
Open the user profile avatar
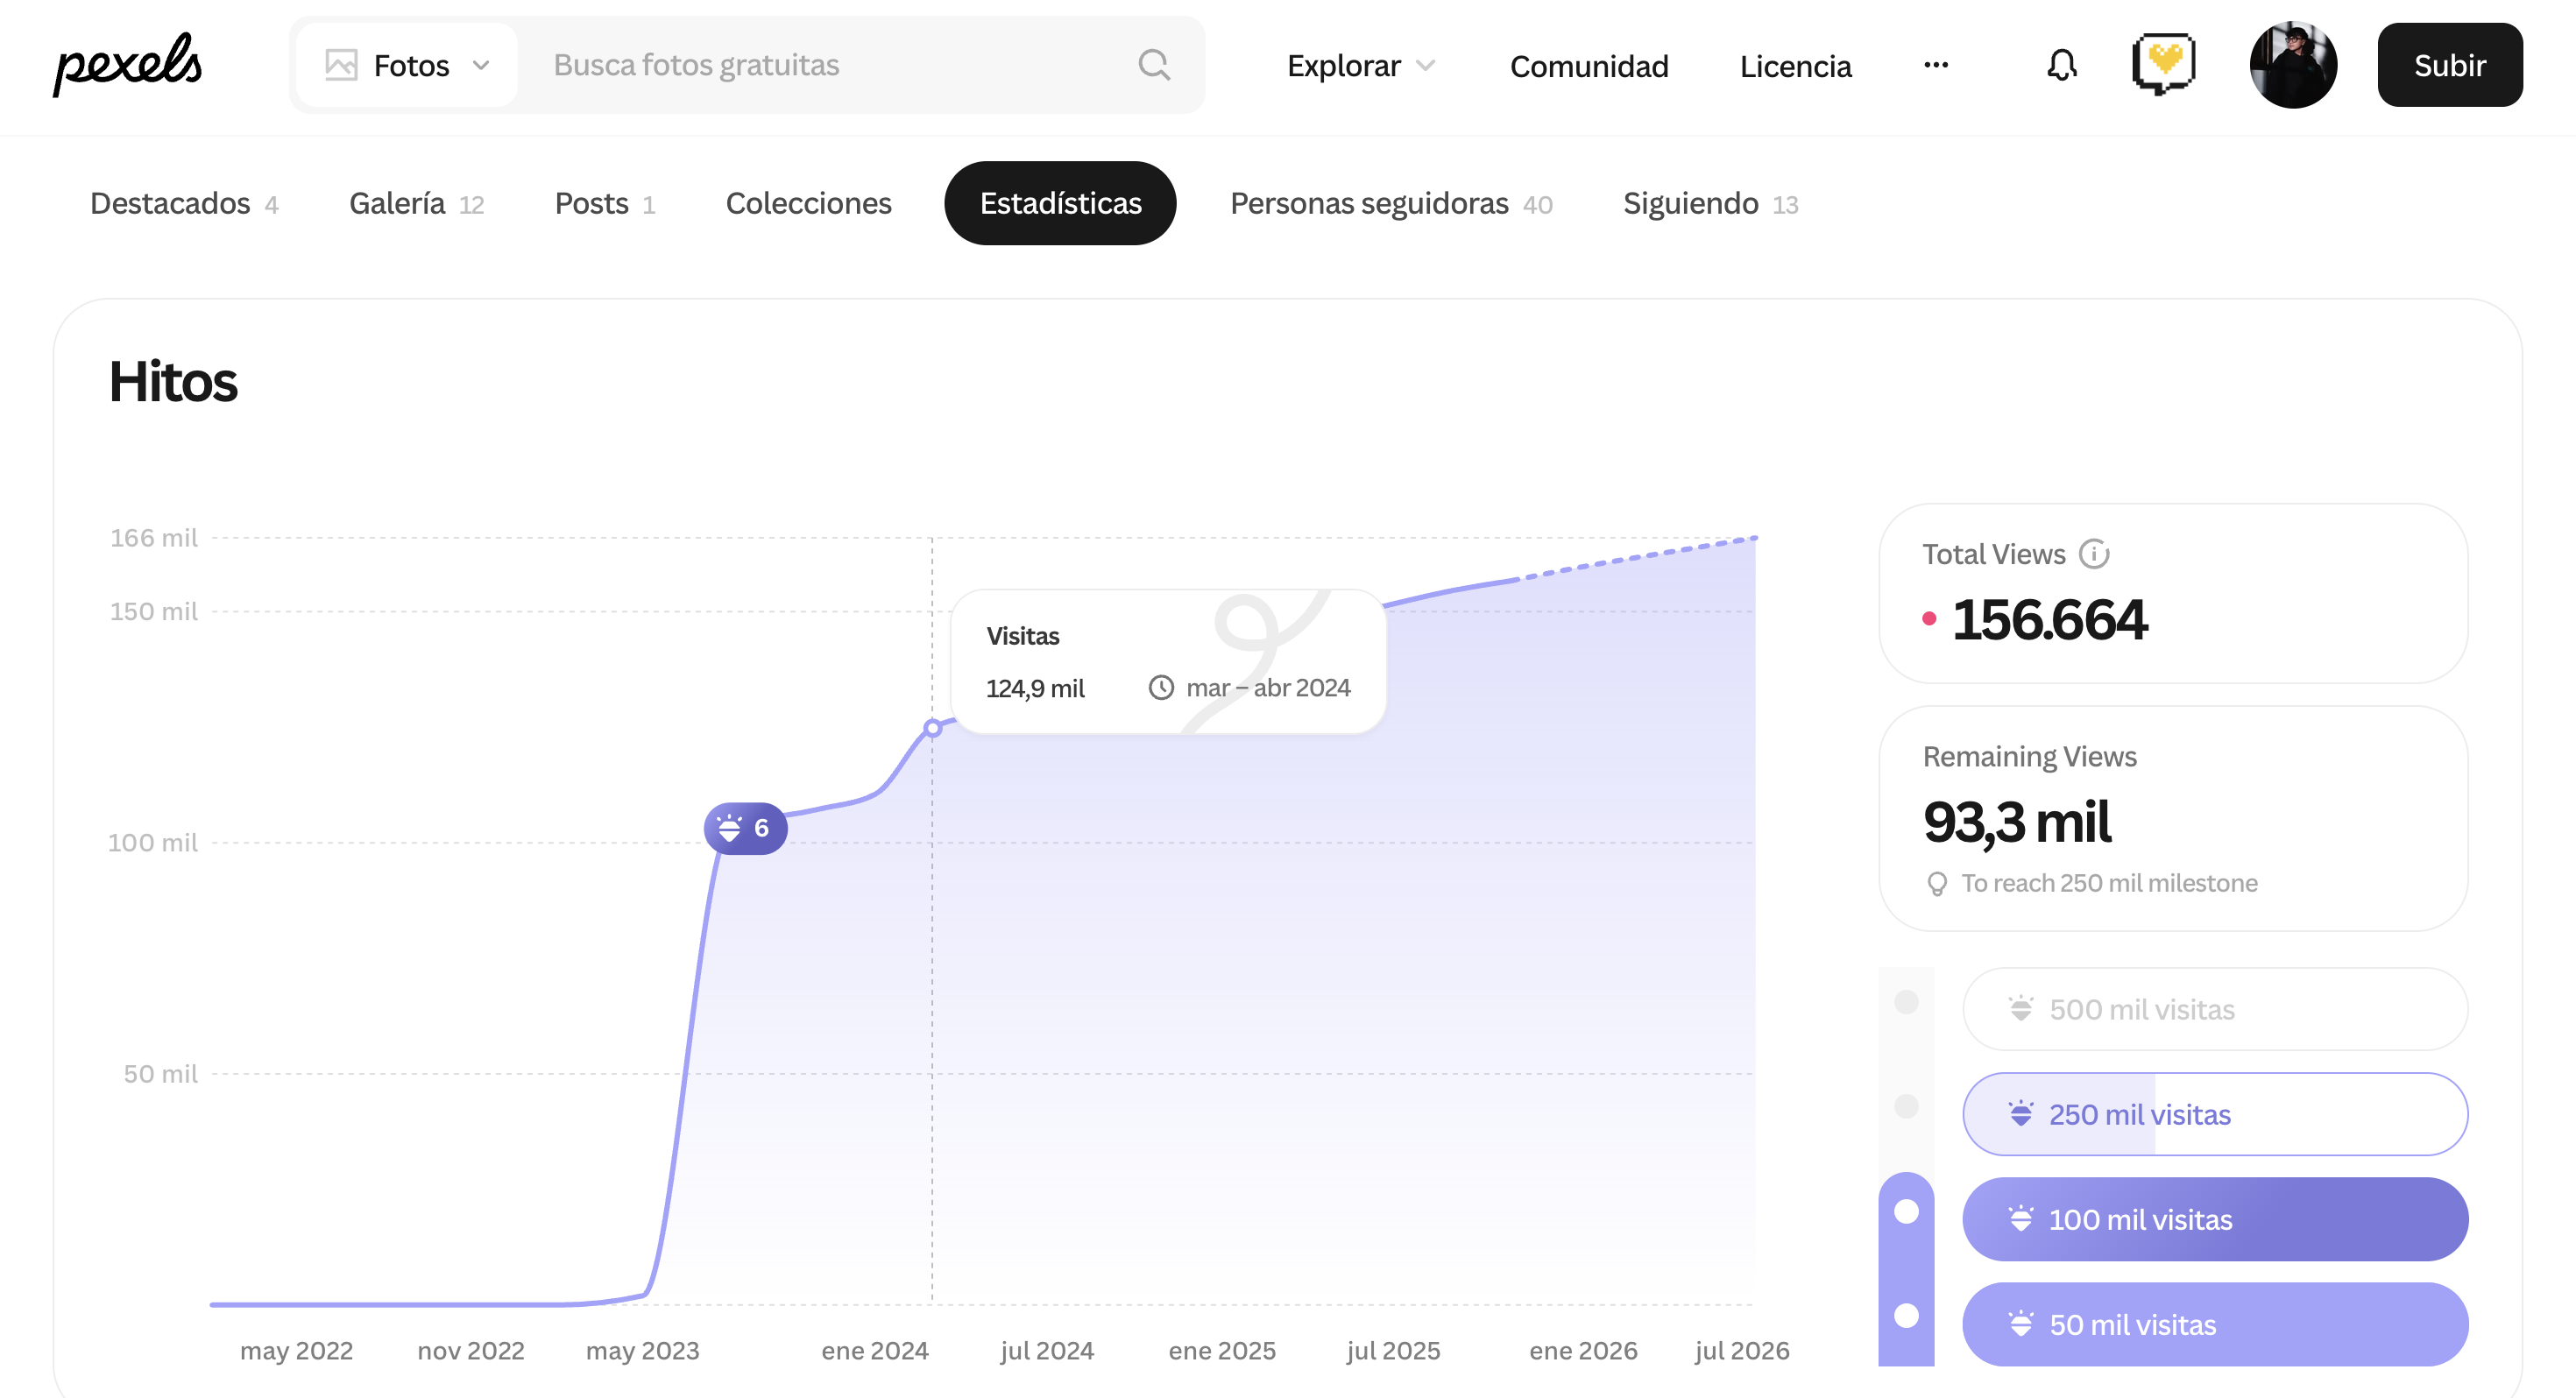click(2292, 65)
